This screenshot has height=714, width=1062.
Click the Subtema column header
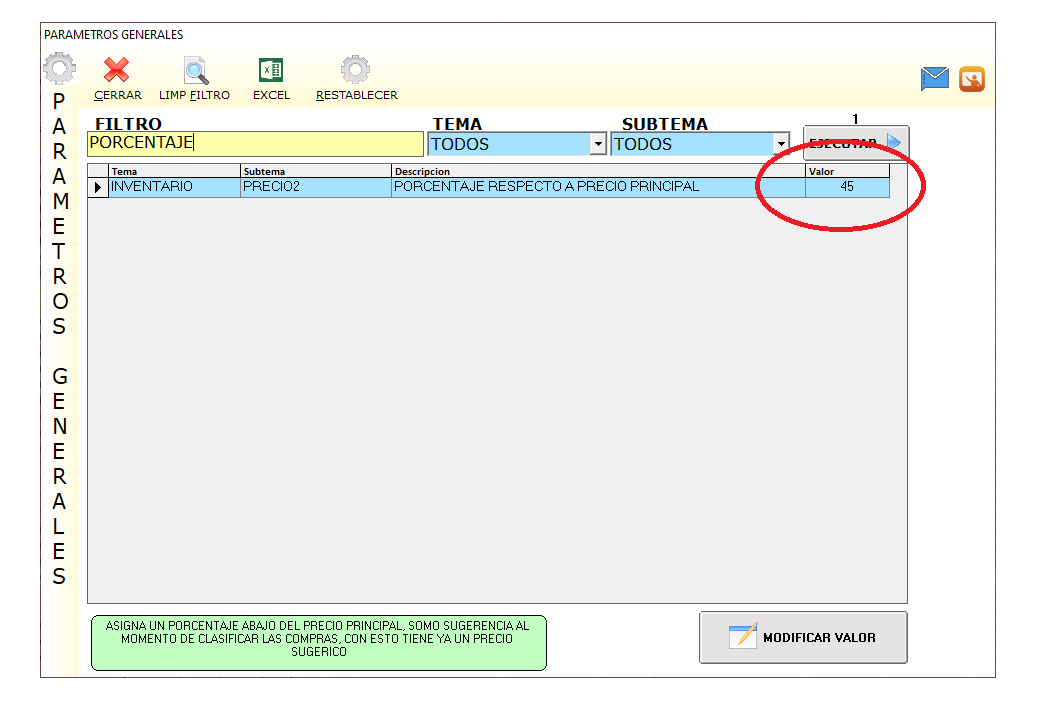(315, 171)
